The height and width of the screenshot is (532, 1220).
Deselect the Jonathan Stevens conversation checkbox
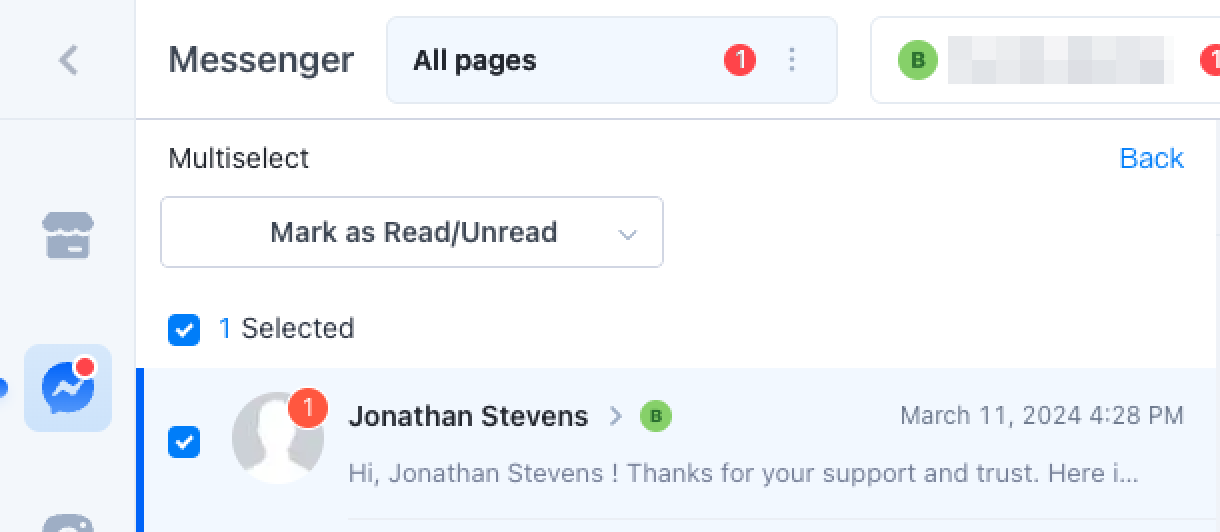184,441
